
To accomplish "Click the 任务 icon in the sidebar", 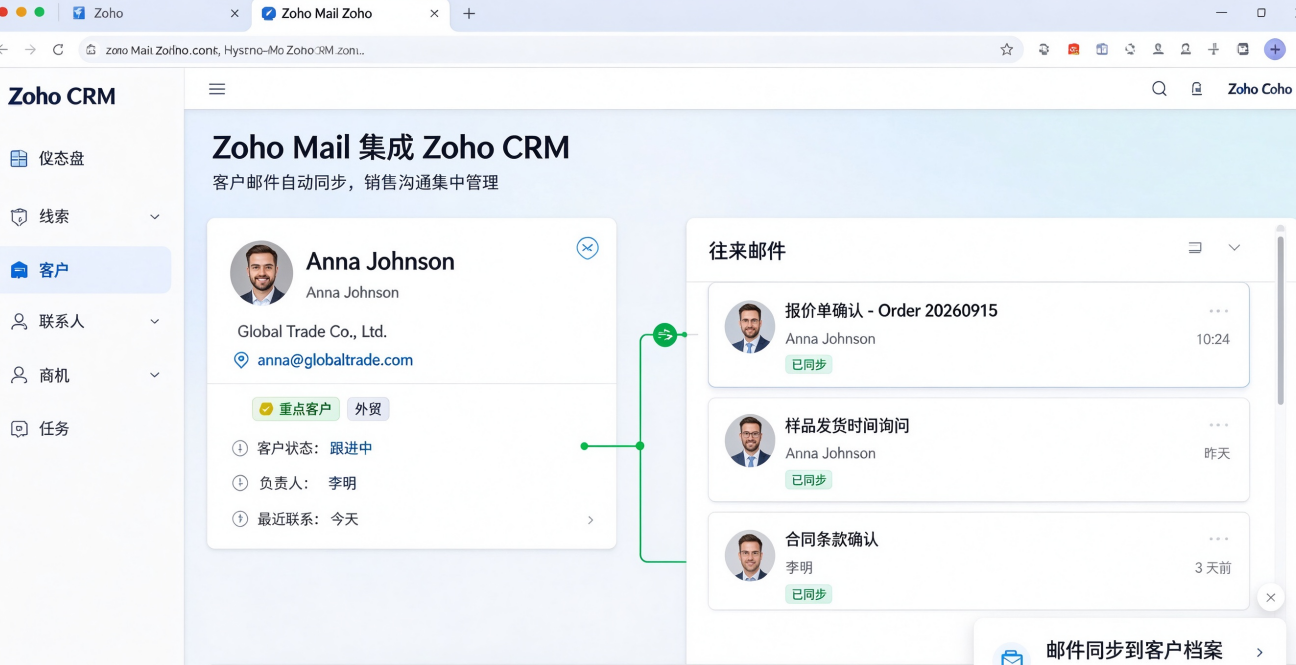I will (x=19, y=428).
